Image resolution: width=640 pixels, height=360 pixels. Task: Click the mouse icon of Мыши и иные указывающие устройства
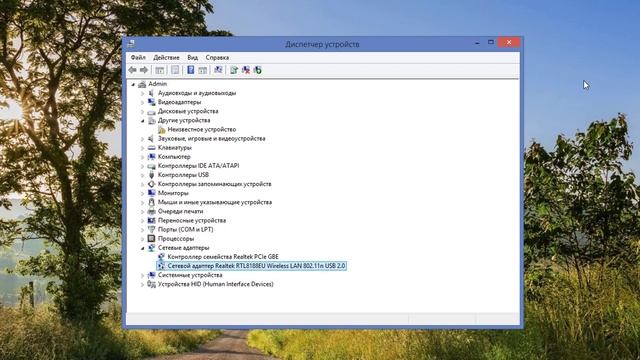coord(151,202)
